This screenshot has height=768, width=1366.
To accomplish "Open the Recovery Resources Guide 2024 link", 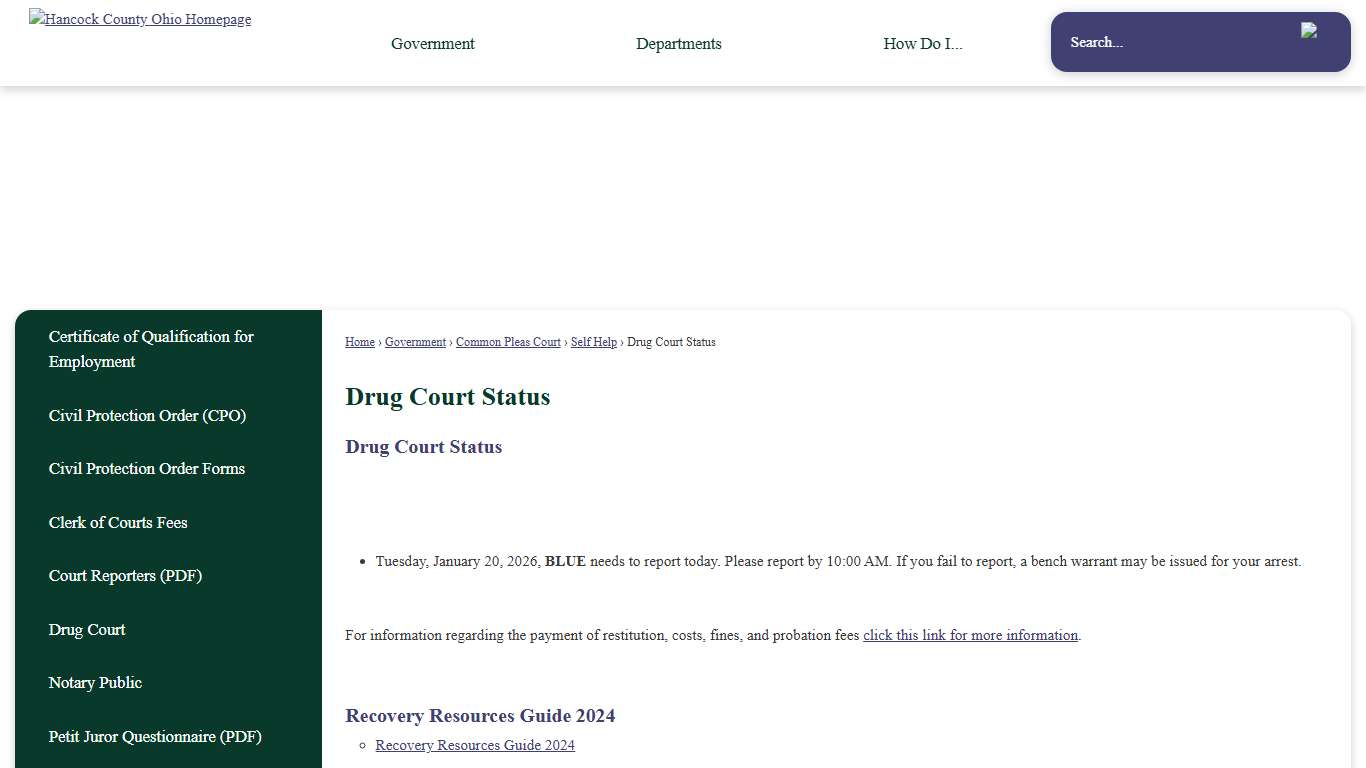I will [x=474, y=745].
